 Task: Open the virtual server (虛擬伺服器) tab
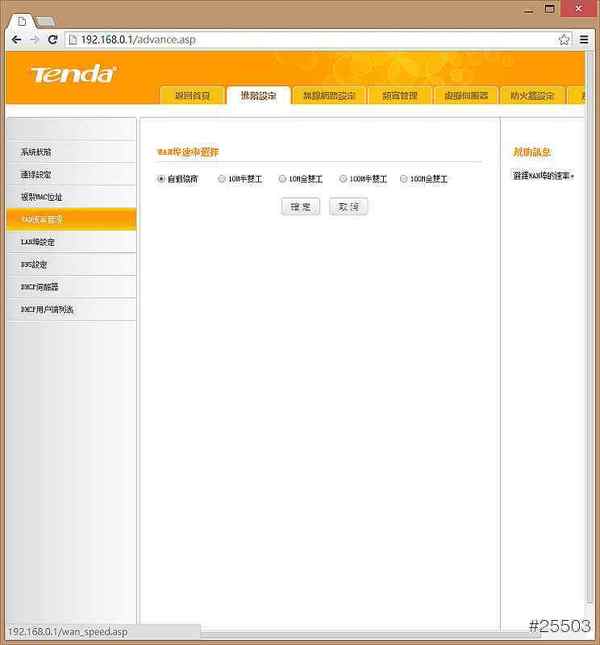click(x=466, y=96)
